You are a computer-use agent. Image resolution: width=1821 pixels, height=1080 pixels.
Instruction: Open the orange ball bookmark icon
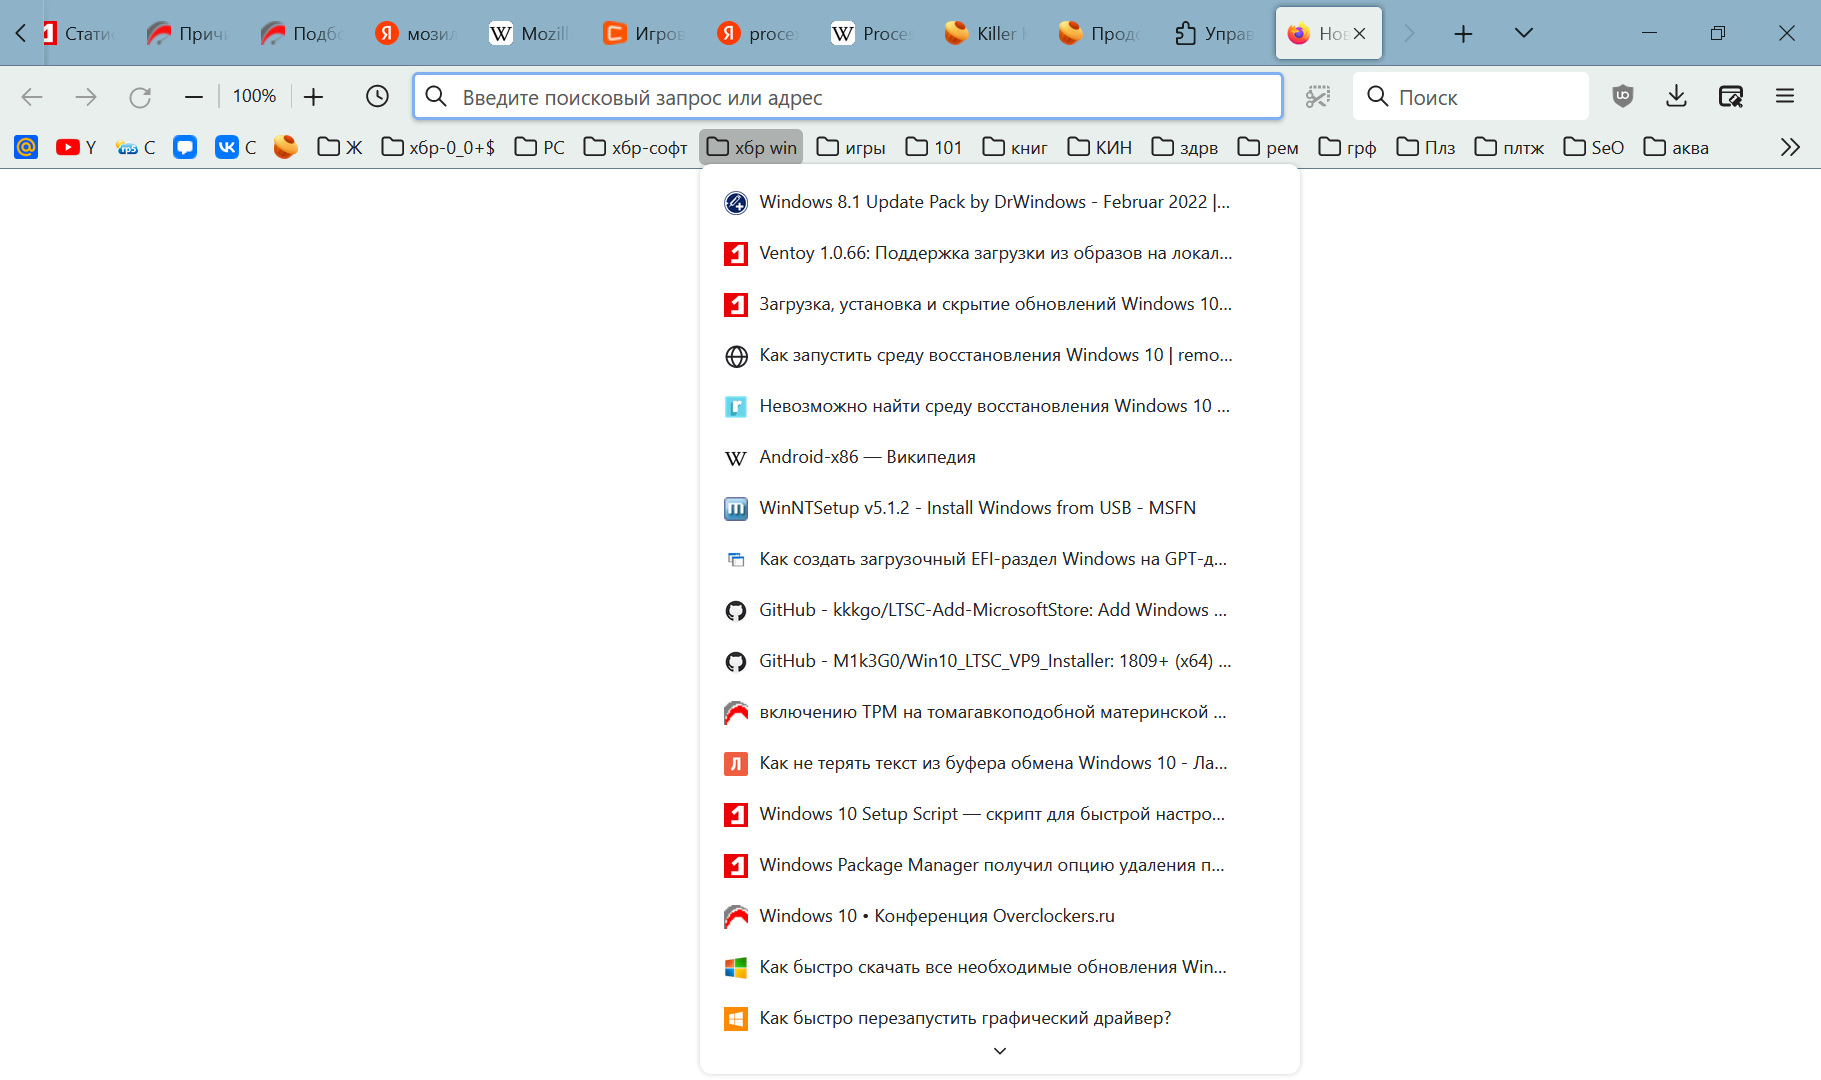(x=286, y=147)
